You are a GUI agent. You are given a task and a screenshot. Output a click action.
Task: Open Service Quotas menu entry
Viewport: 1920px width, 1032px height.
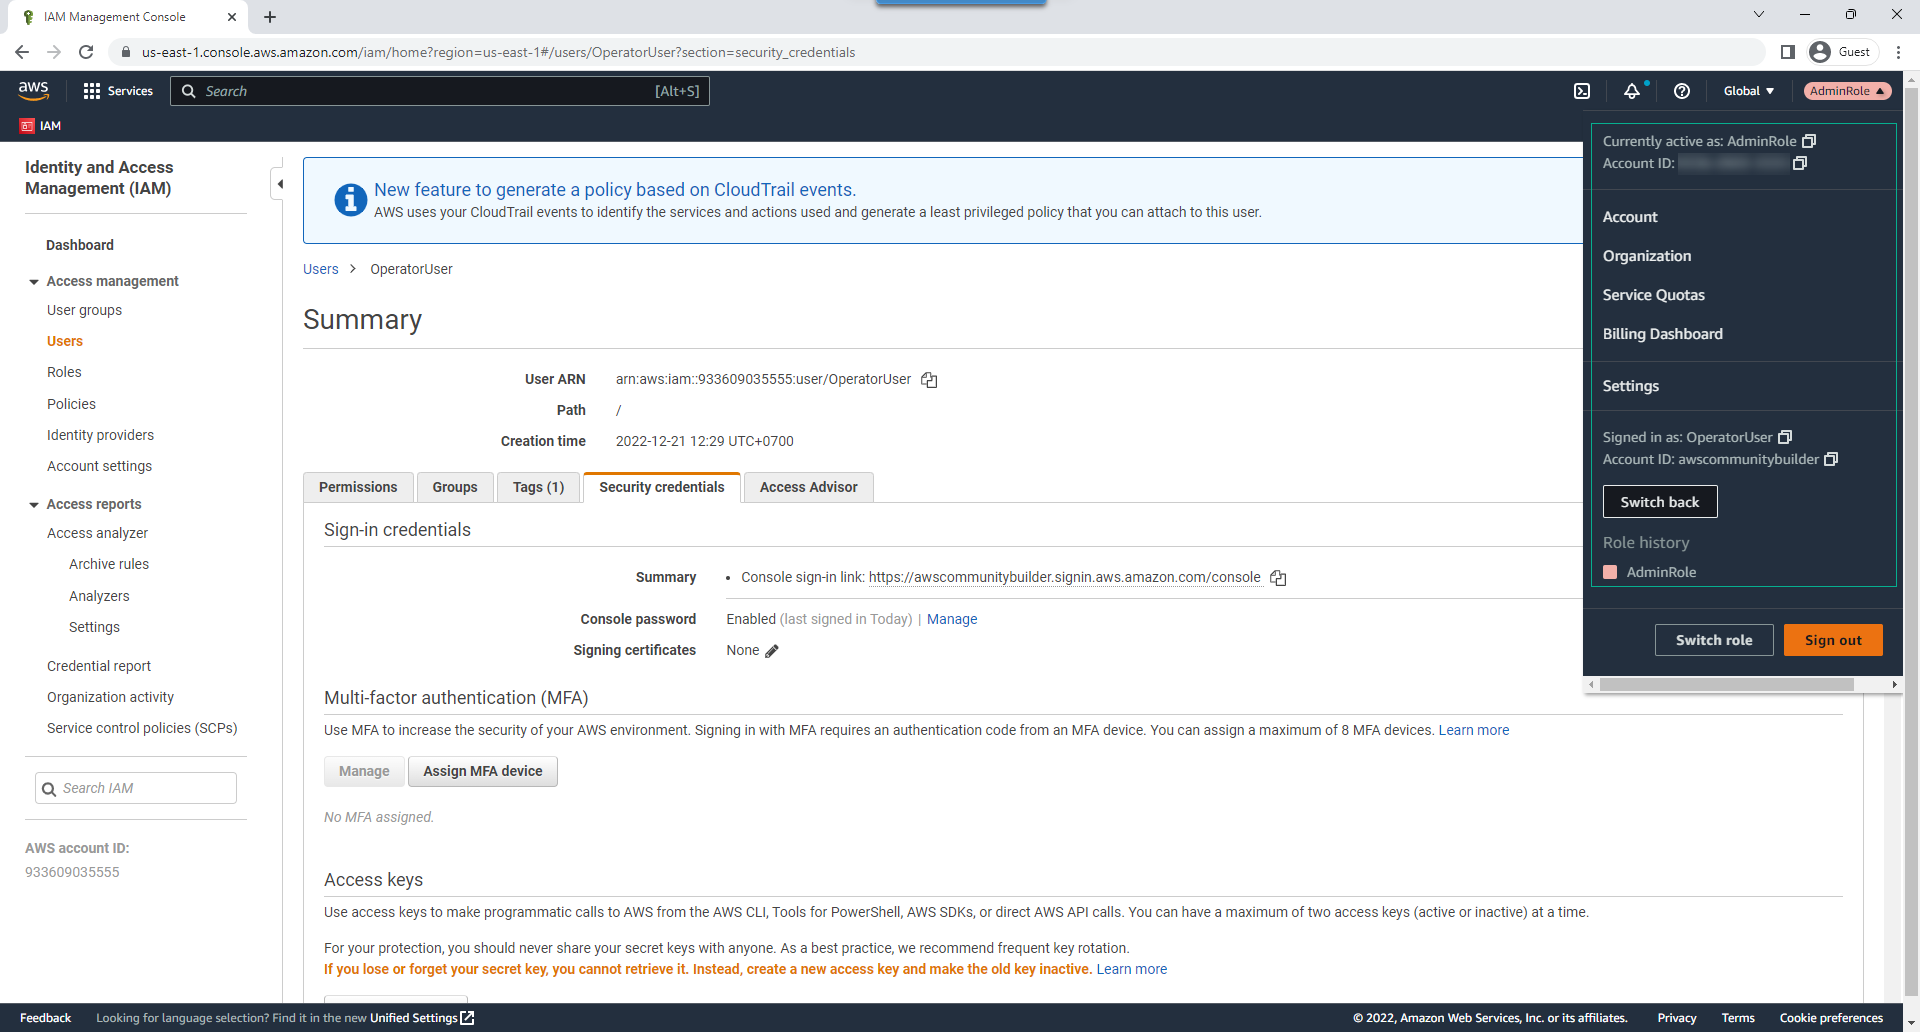[1653, 295]
